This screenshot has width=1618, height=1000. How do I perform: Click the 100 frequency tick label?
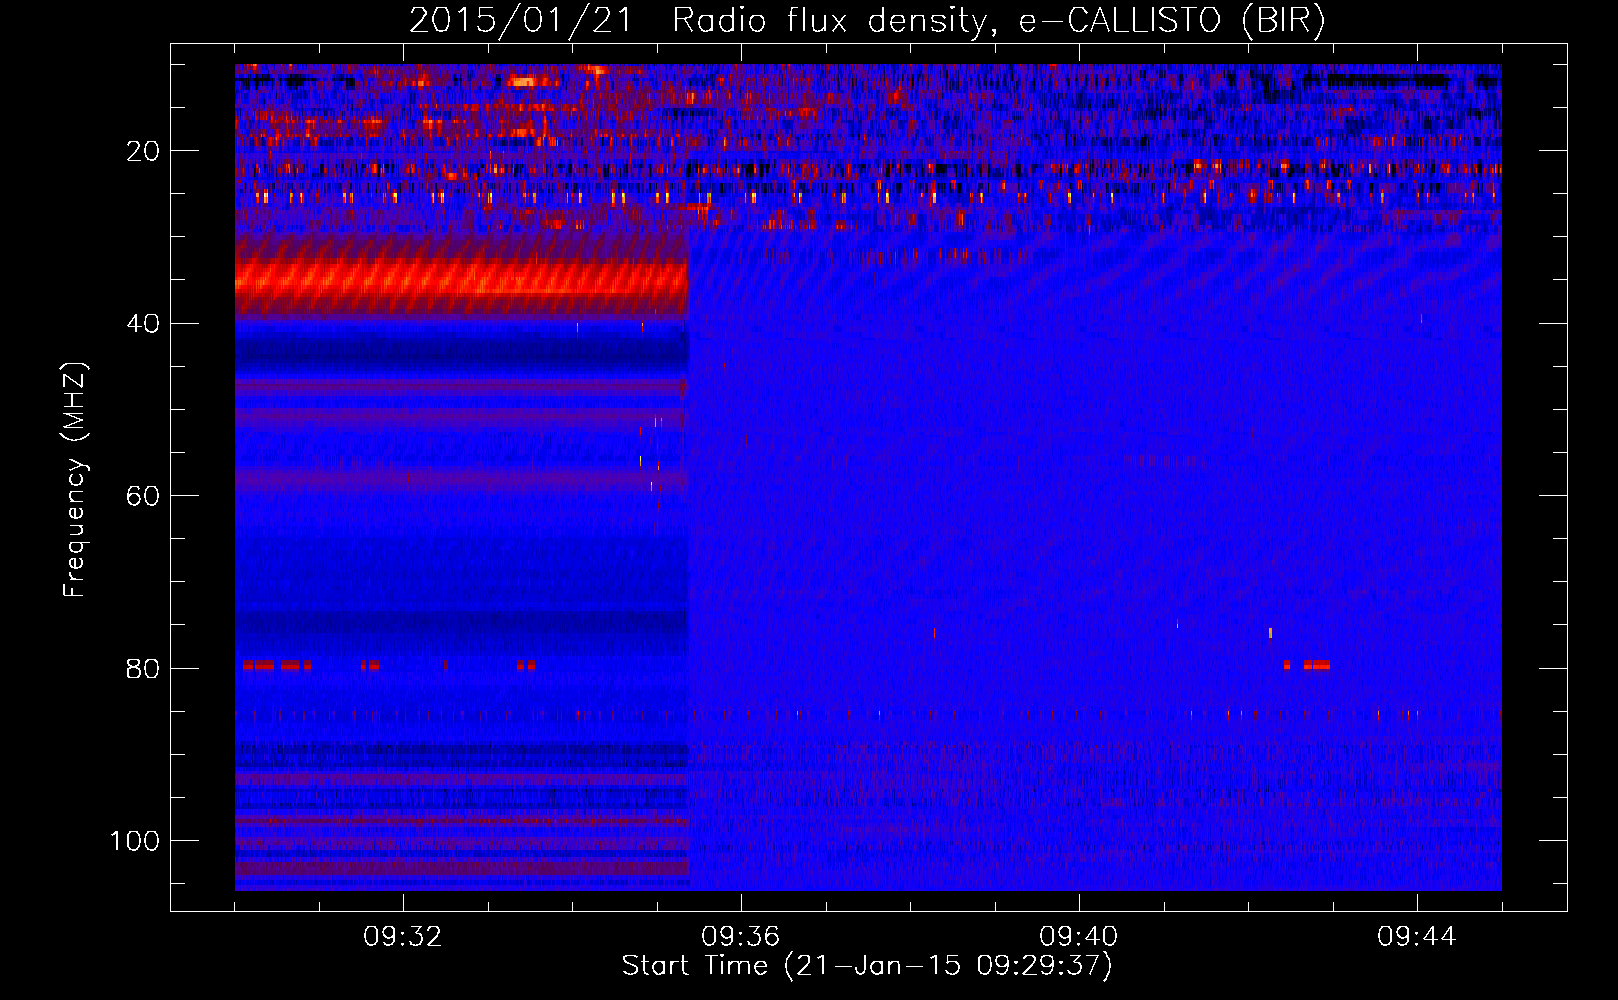click(x=135, y=841)
